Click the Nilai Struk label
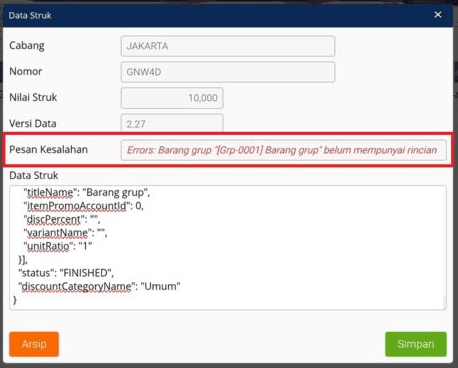The height and width of the screenshot is (368, 458). [x=33, y=97]
